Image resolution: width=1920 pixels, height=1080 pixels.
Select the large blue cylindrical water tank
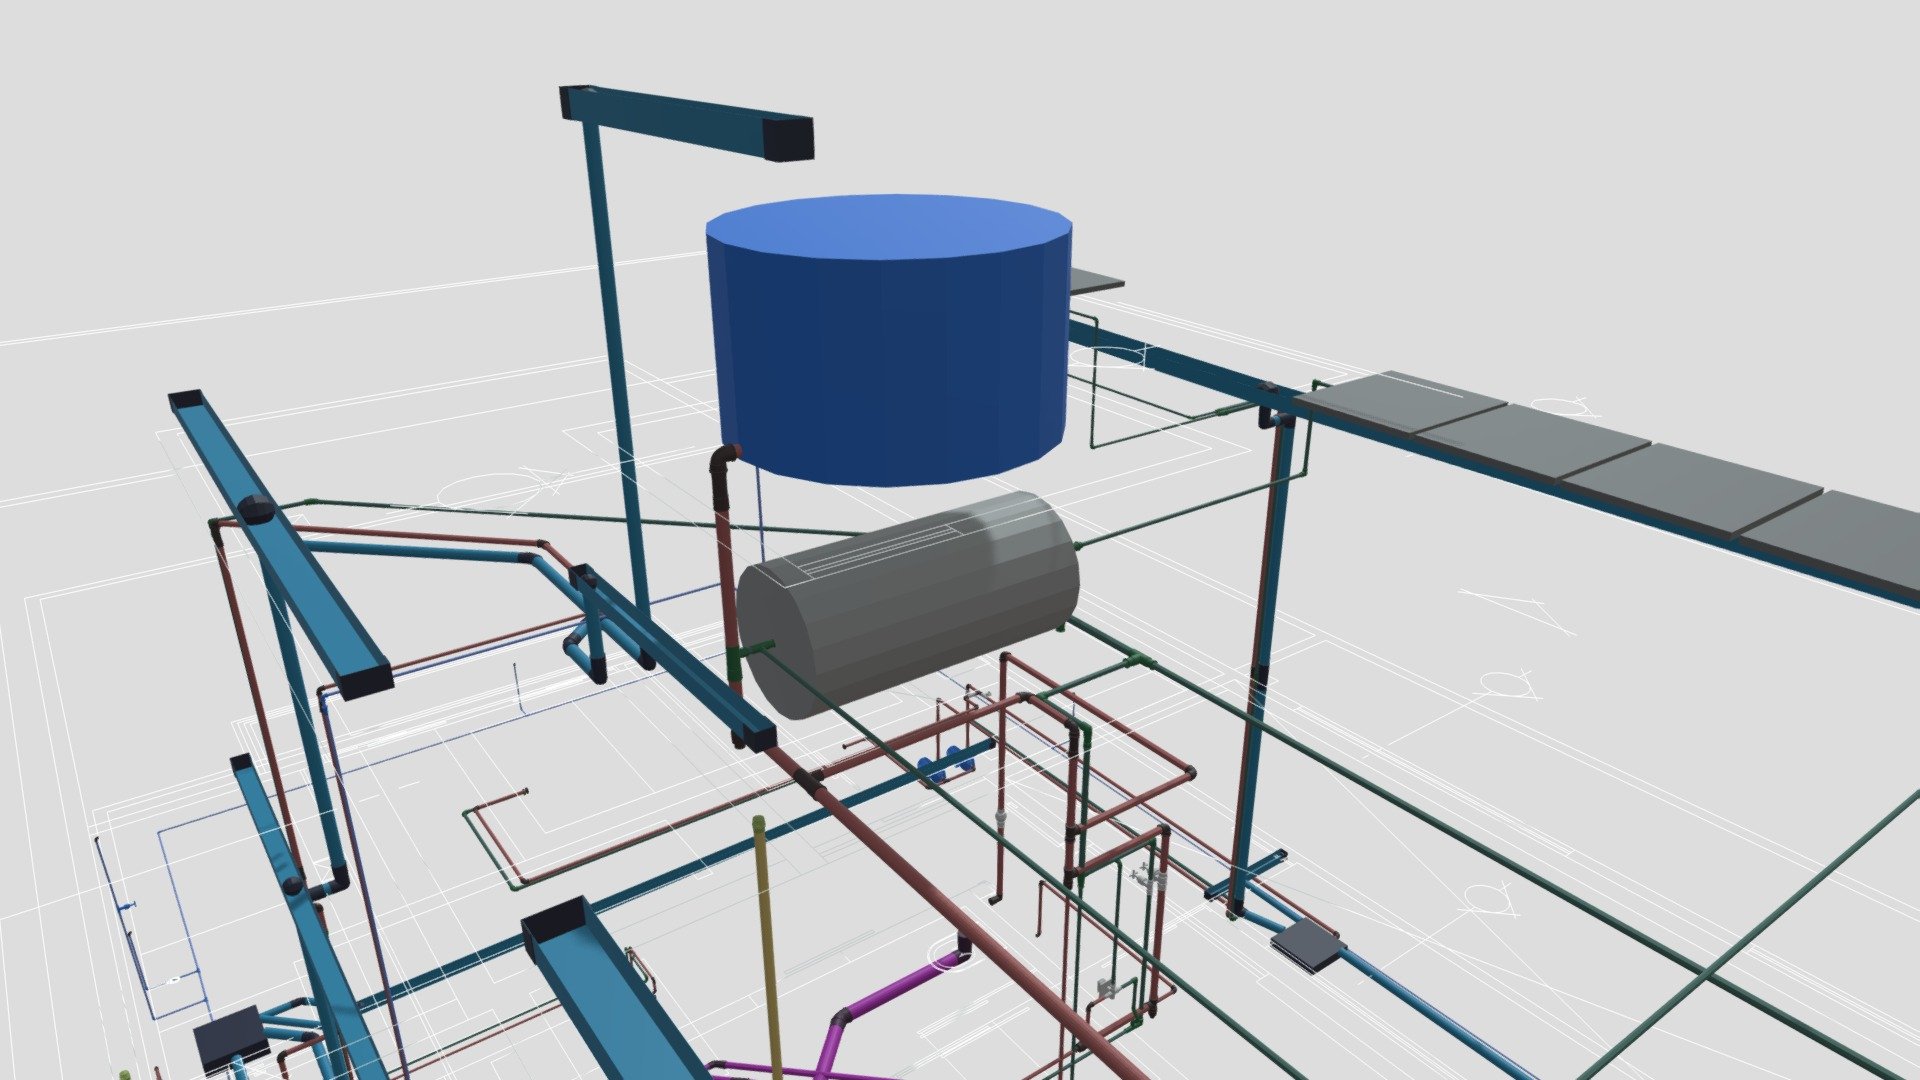889,340
